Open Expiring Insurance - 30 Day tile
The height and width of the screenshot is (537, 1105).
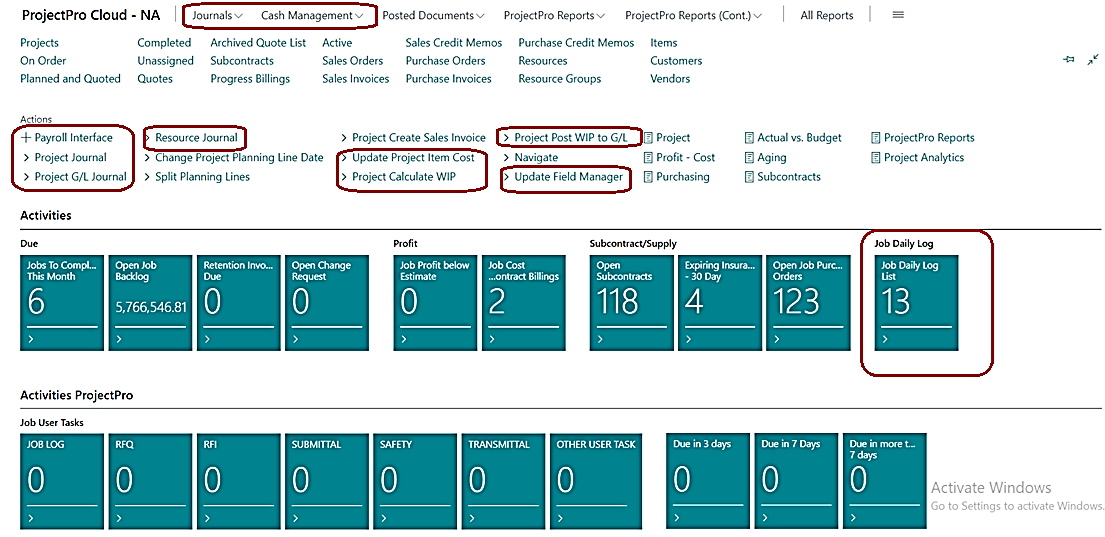click(x=720, y=303)
